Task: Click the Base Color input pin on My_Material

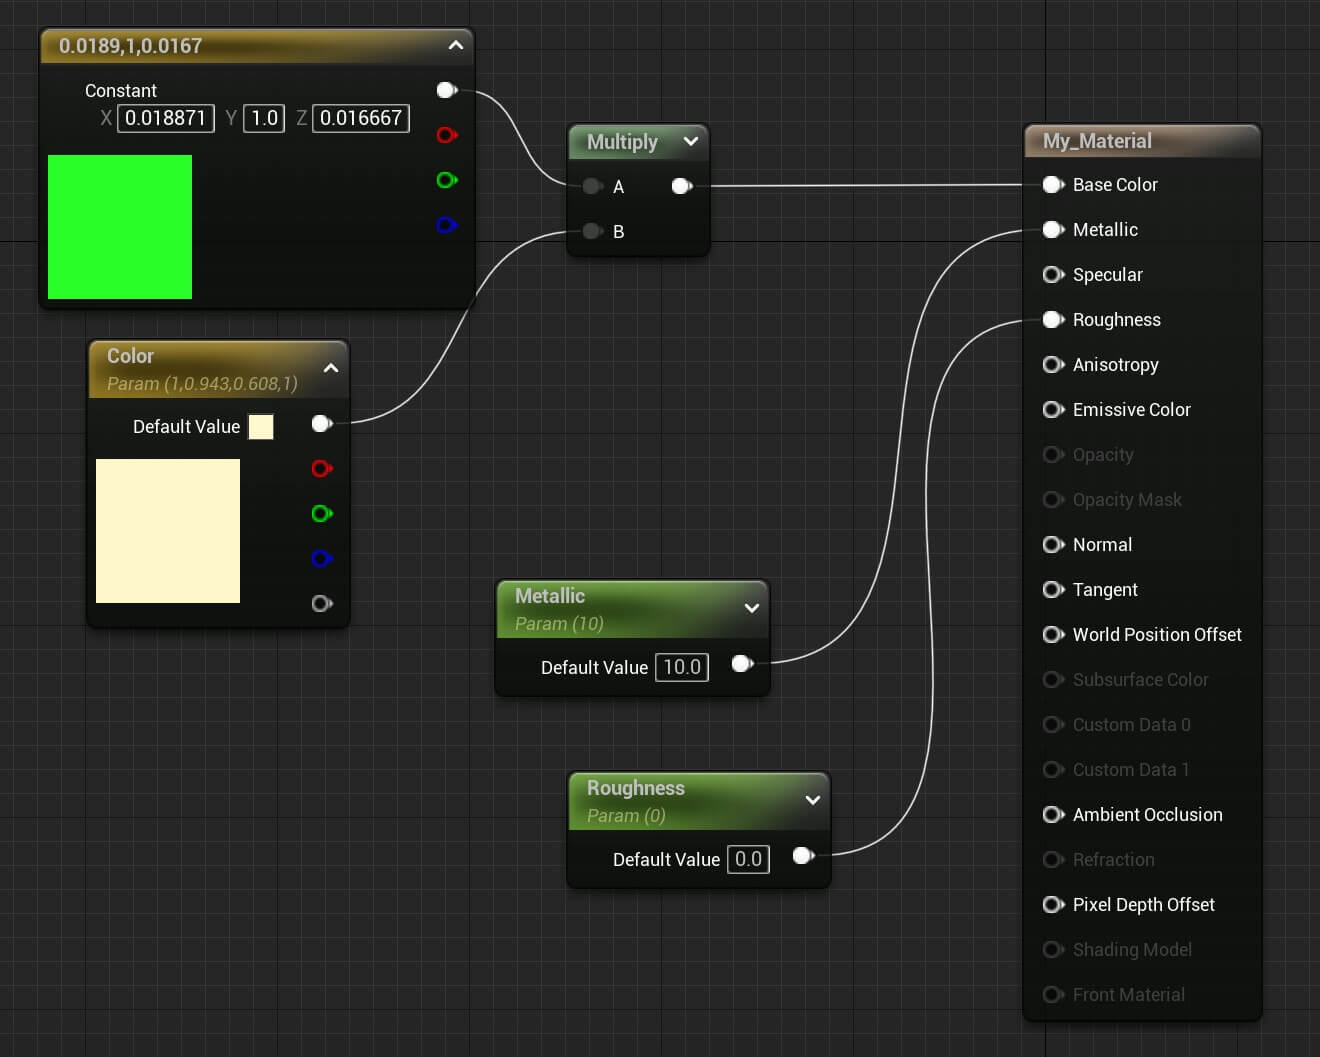Action: (1053, 185)
